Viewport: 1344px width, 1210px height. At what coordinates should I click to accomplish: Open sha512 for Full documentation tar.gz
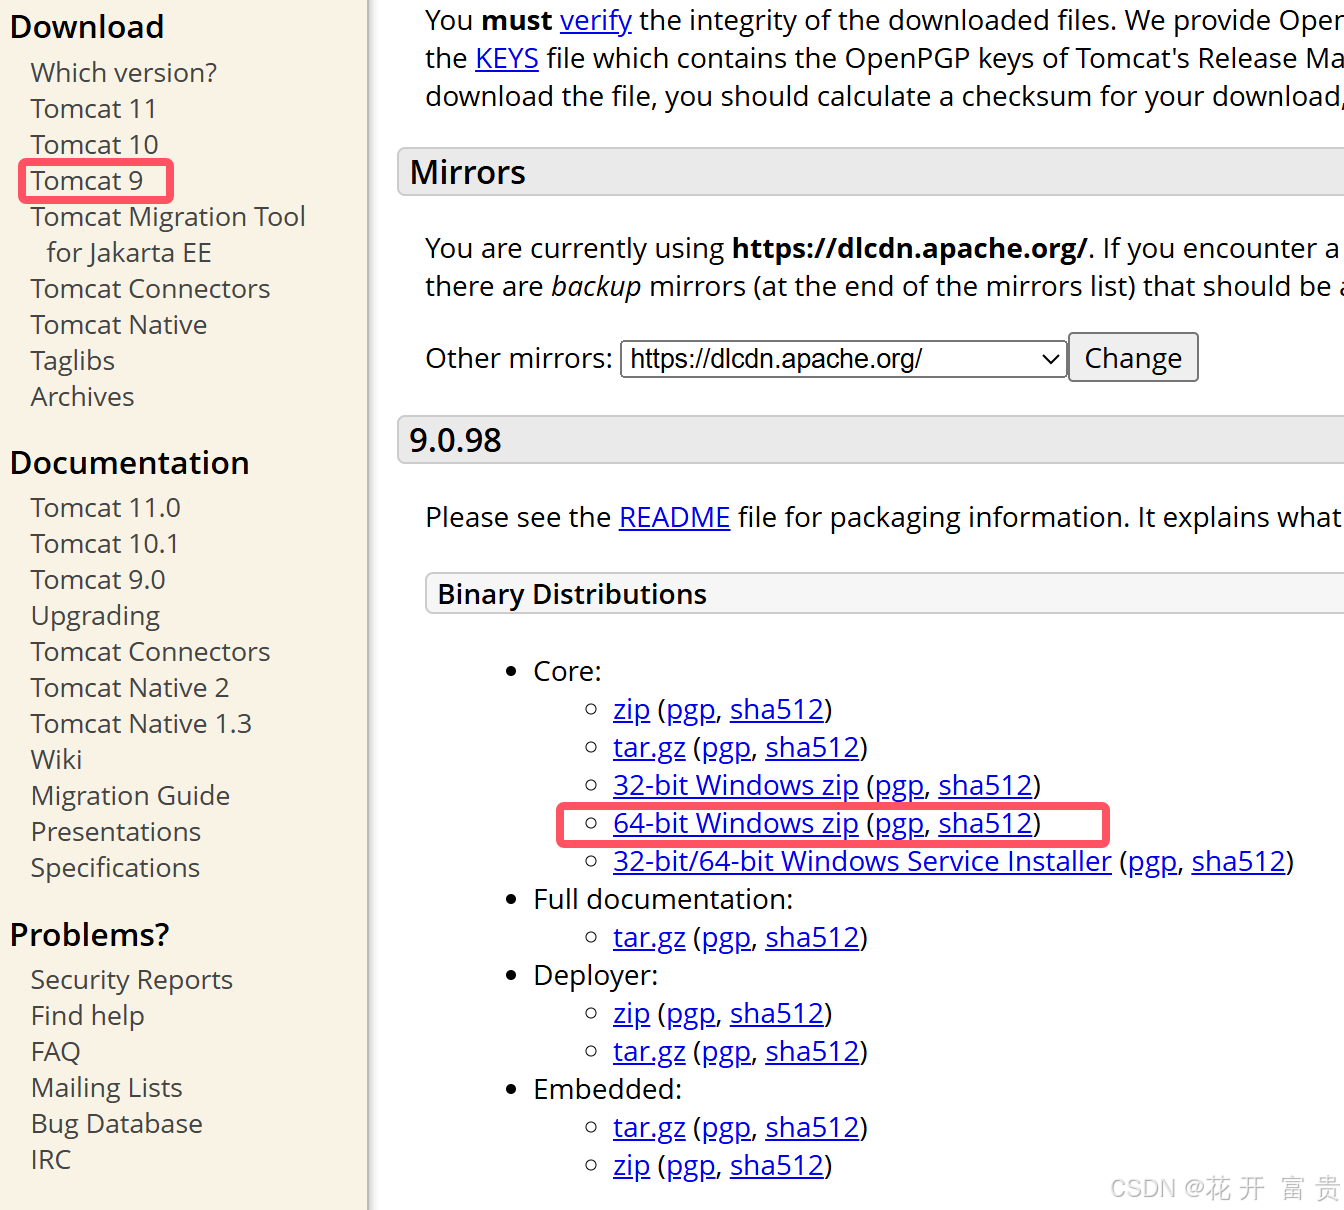point(813,937)
